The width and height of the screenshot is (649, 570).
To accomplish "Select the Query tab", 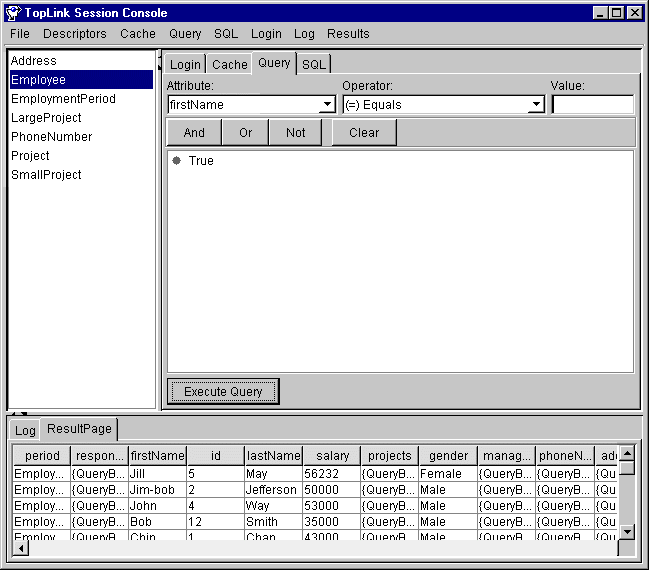I will [274, 63].
